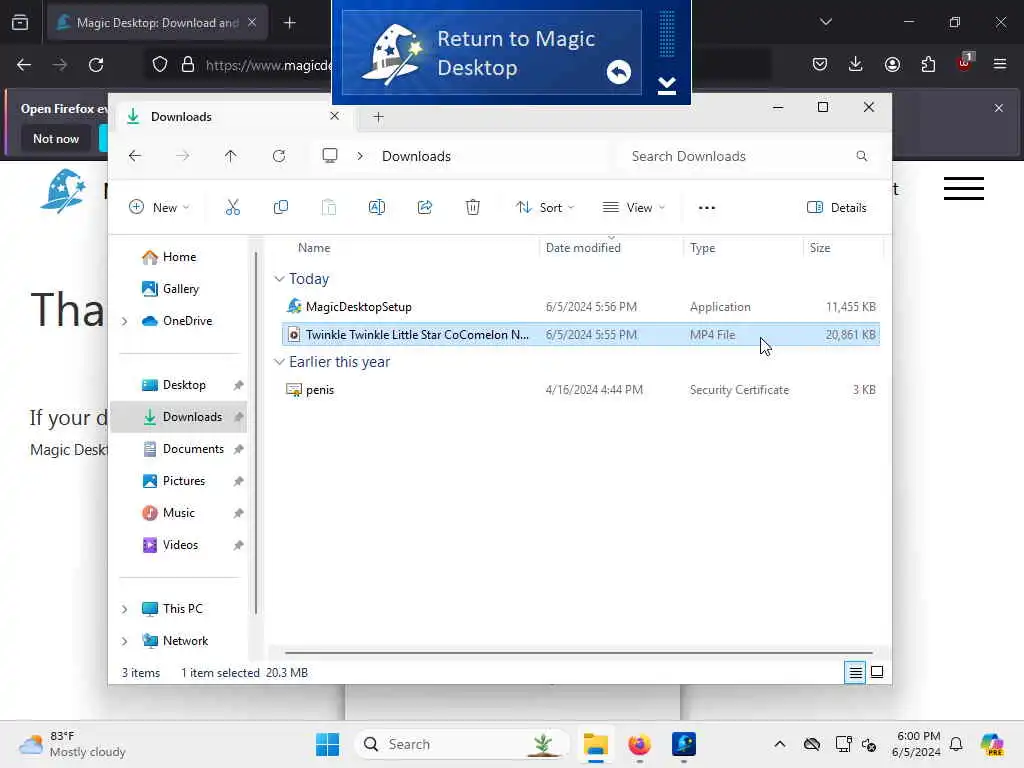The width and height of the screenshot is (1024, 768).
Task: Click the search magnifier in Search Downloads
Action: tap(861, 156)
